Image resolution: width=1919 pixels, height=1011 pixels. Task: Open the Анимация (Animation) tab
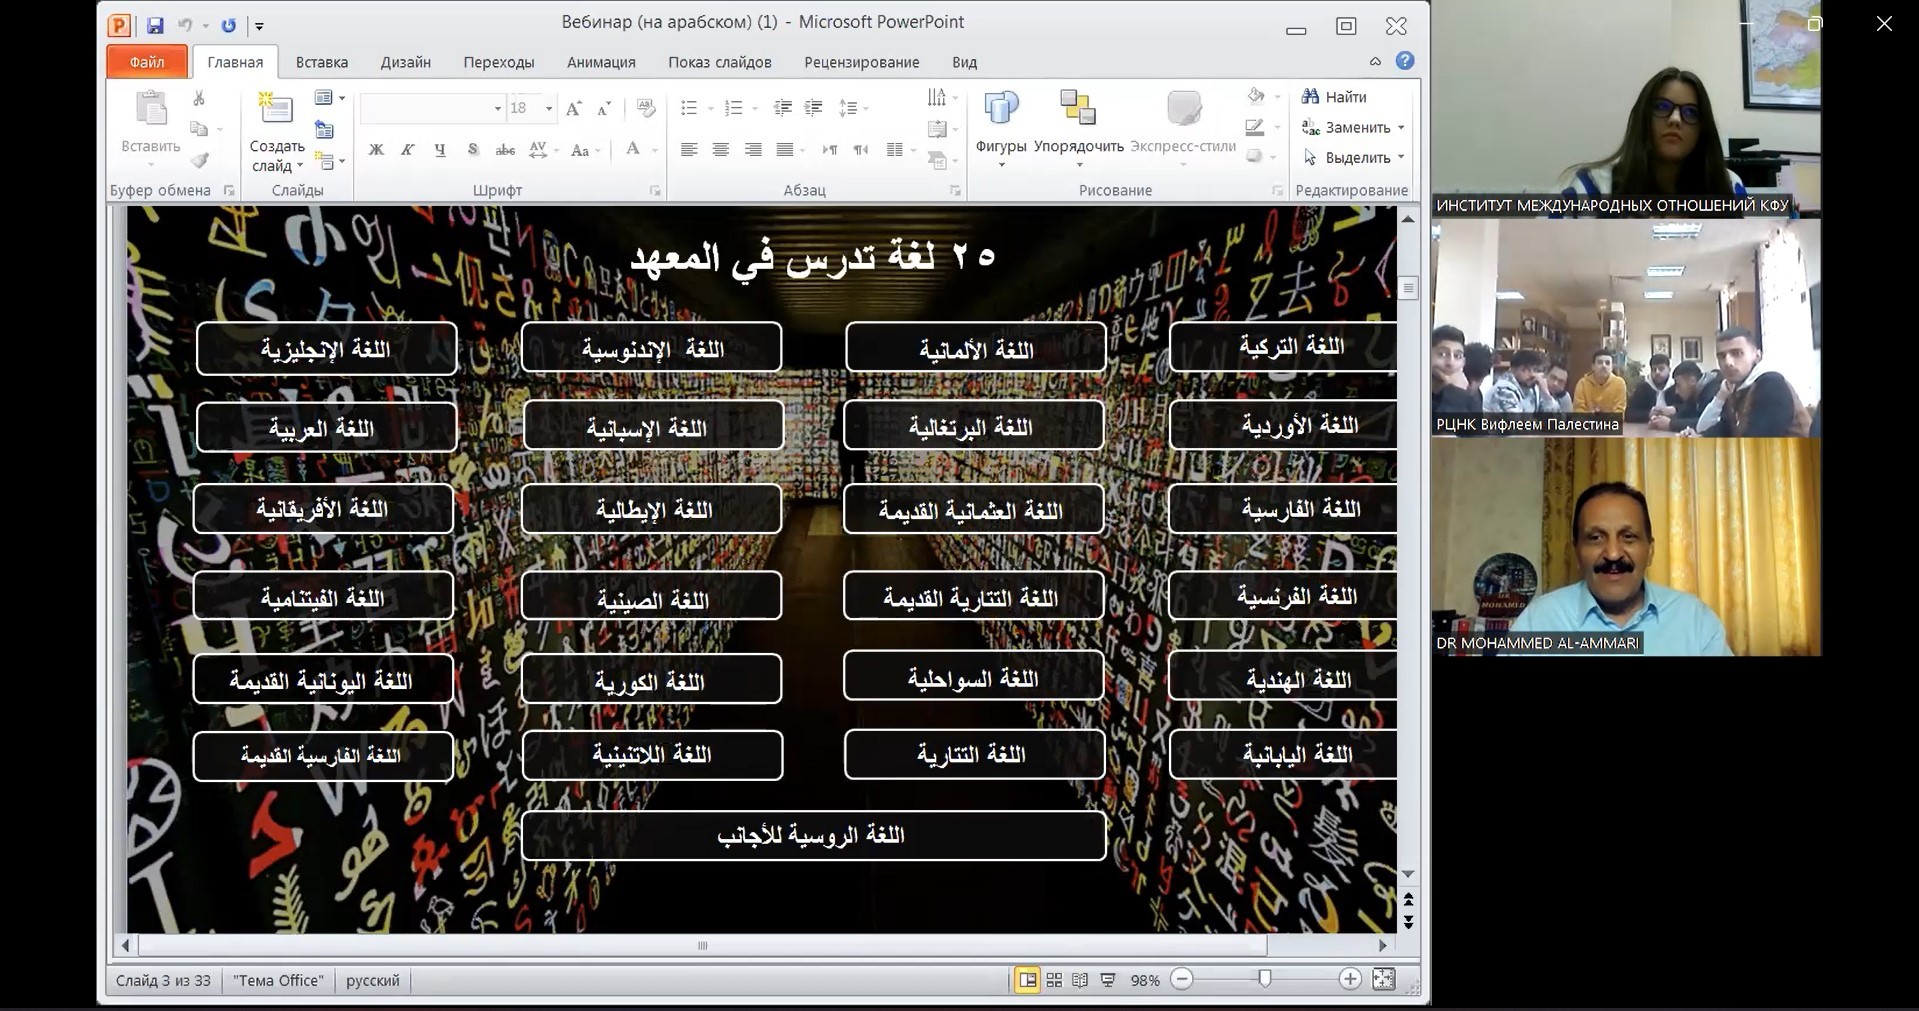point(600,62)
